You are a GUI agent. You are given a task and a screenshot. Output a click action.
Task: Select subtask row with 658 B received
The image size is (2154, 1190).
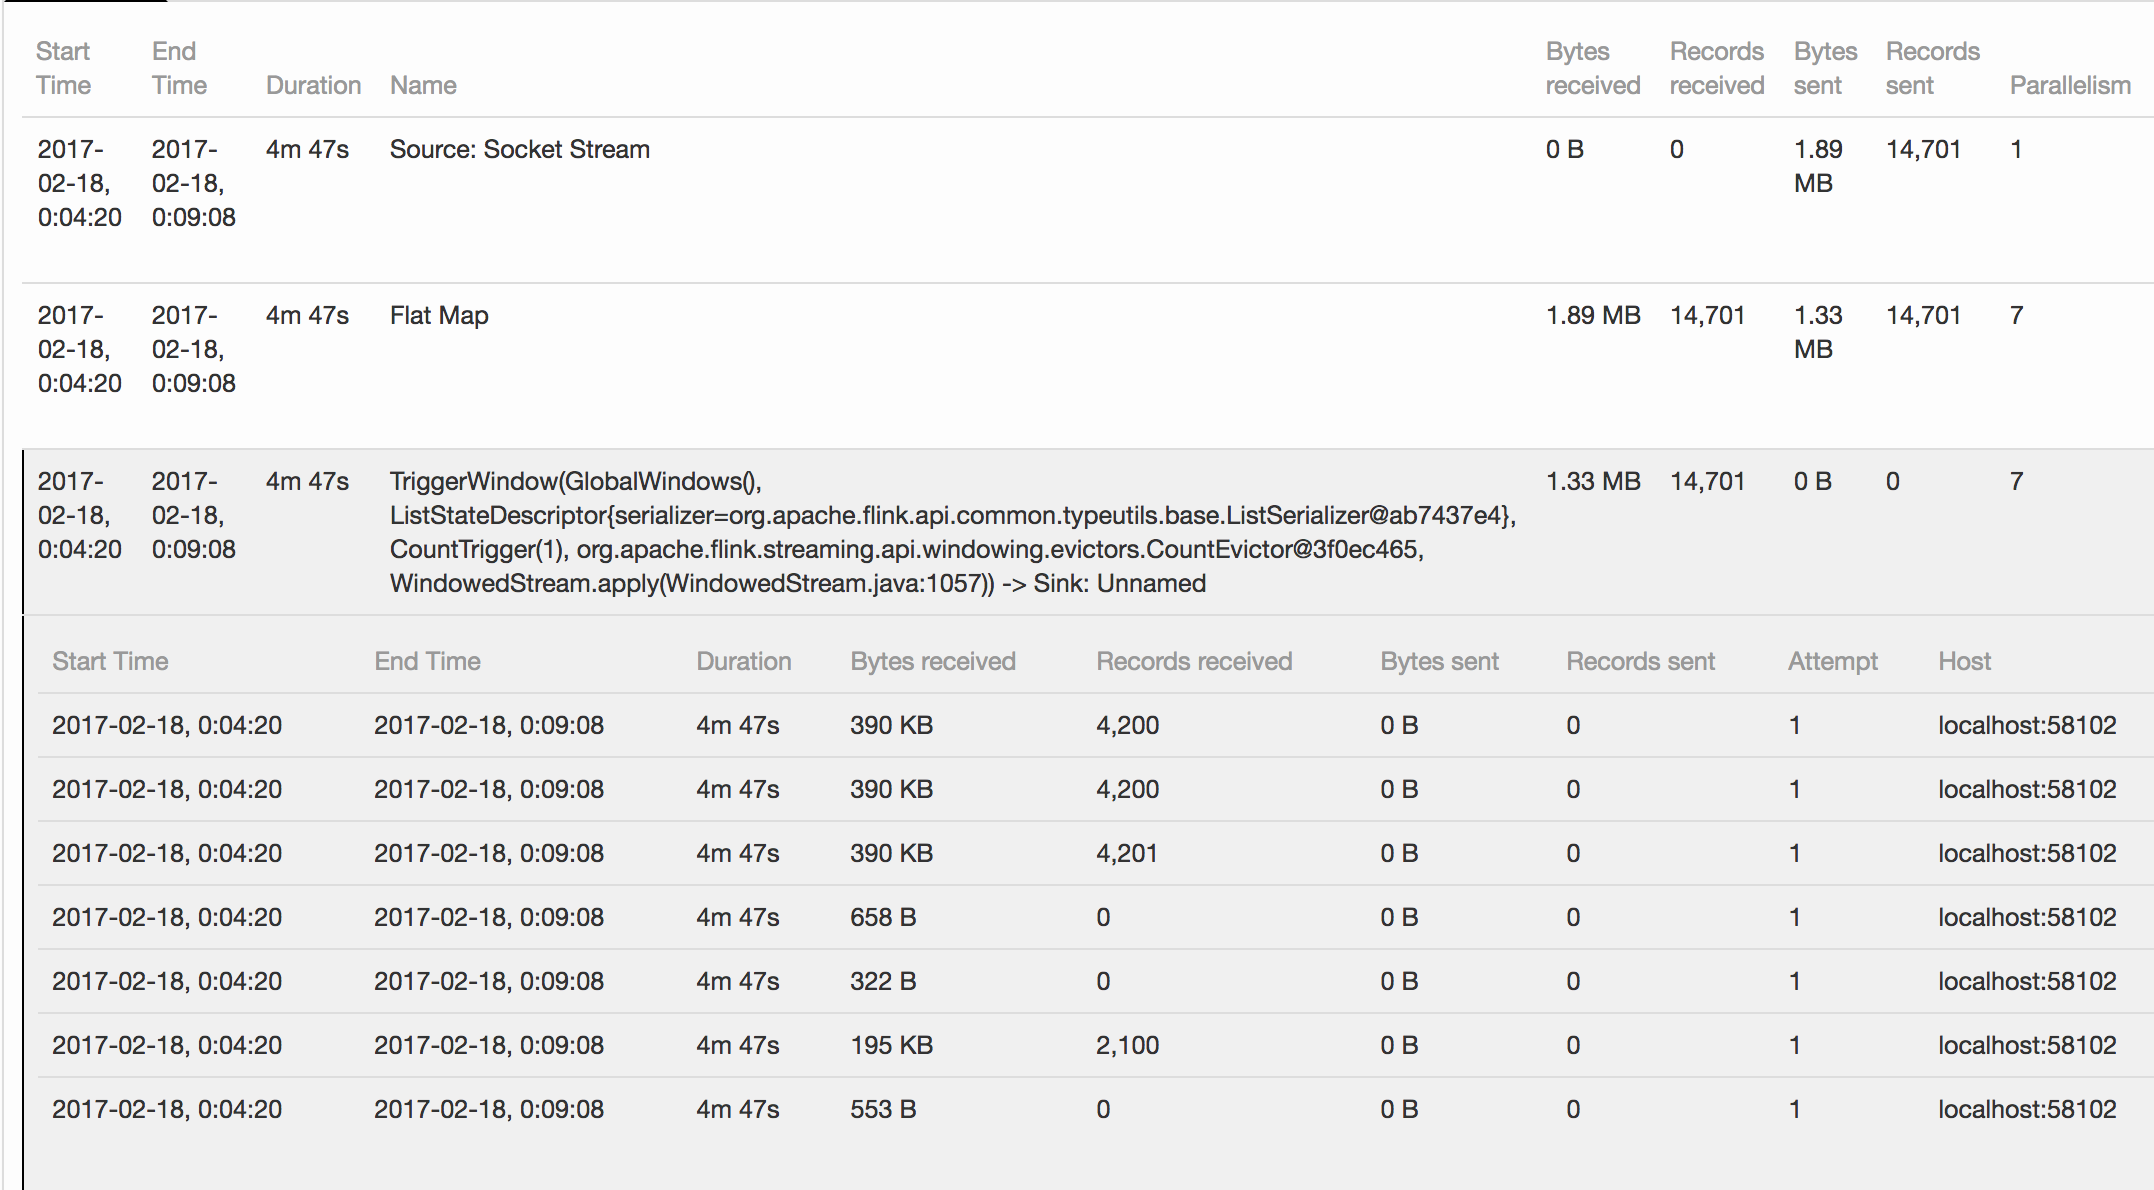pyautogui.click(x=883, y=917)
